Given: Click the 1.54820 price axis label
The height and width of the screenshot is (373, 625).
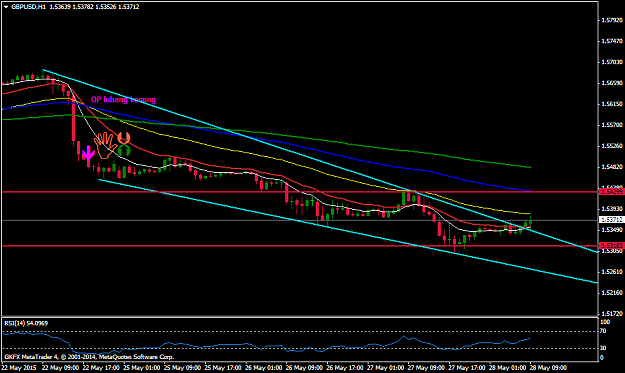Looking at the screenshot, I should click(x=613, y=167).
